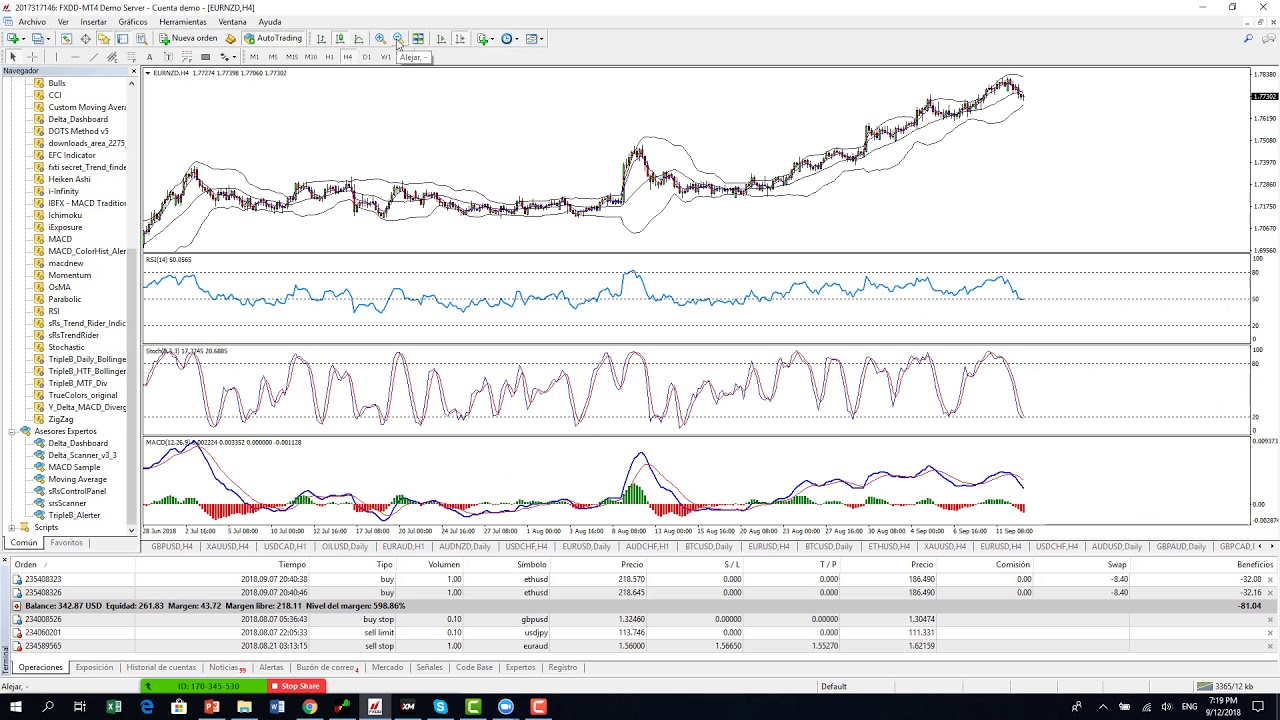Switch to M15 timeframe
This screenshot has height=720, width=1280.
pos(292,57)
